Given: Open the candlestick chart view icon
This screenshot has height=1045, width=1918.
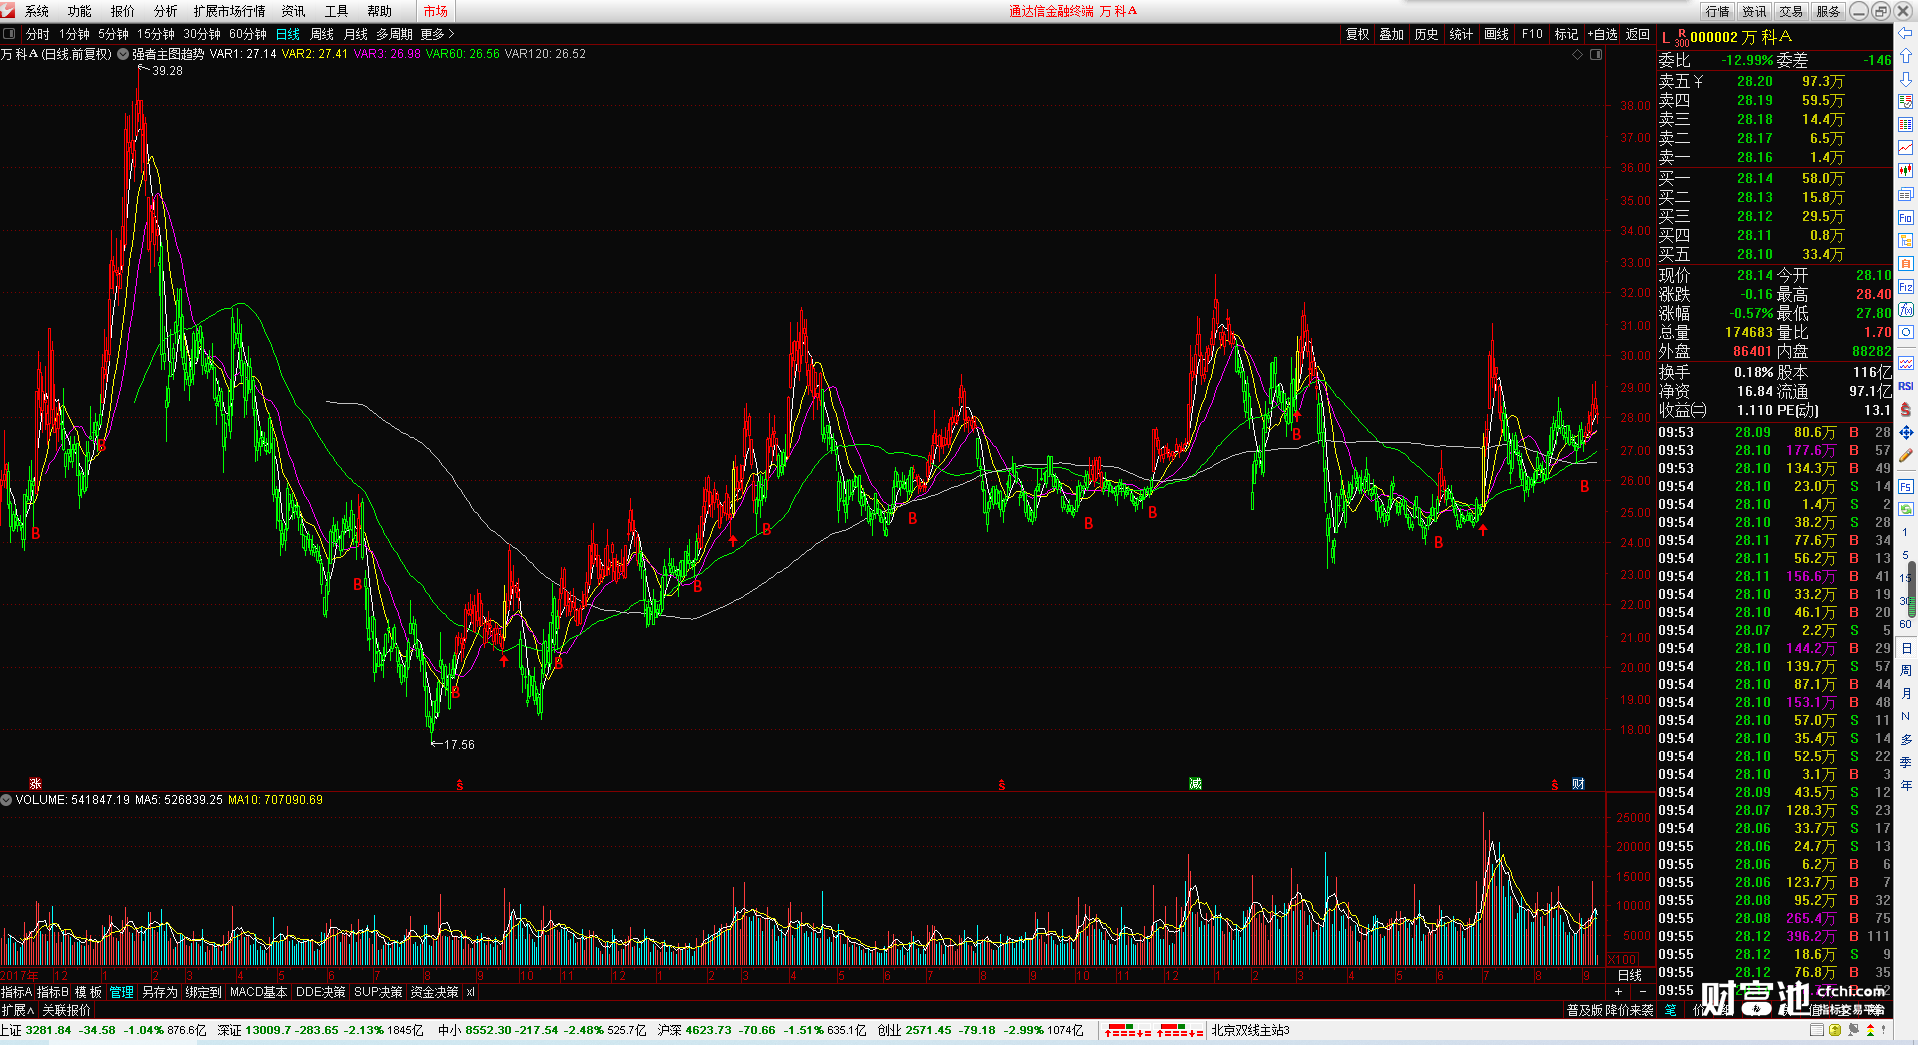Looking at the screenshot, I should [1906, 171].
